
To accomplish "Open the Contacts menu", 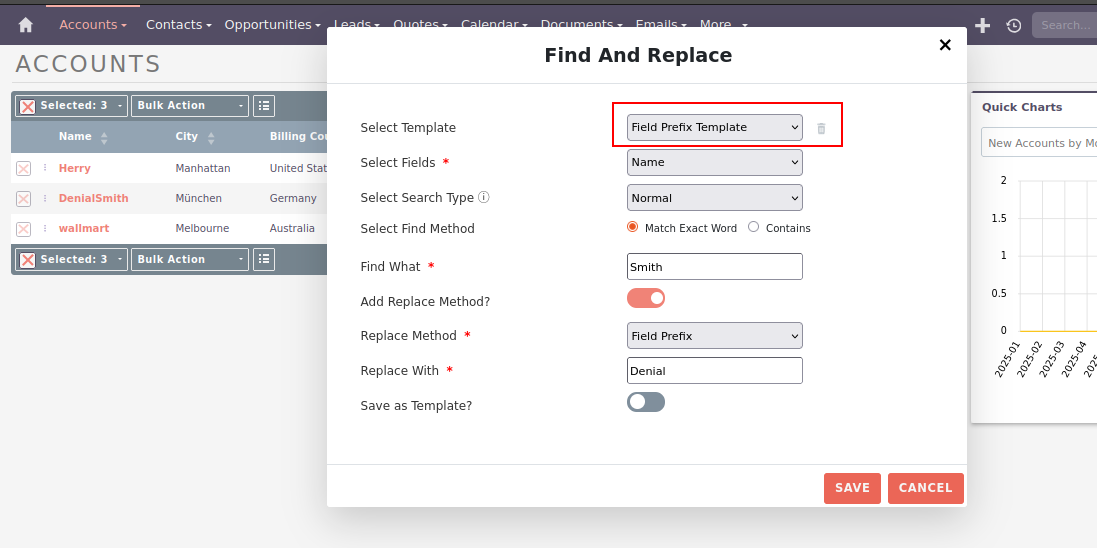I will point(178,24).
